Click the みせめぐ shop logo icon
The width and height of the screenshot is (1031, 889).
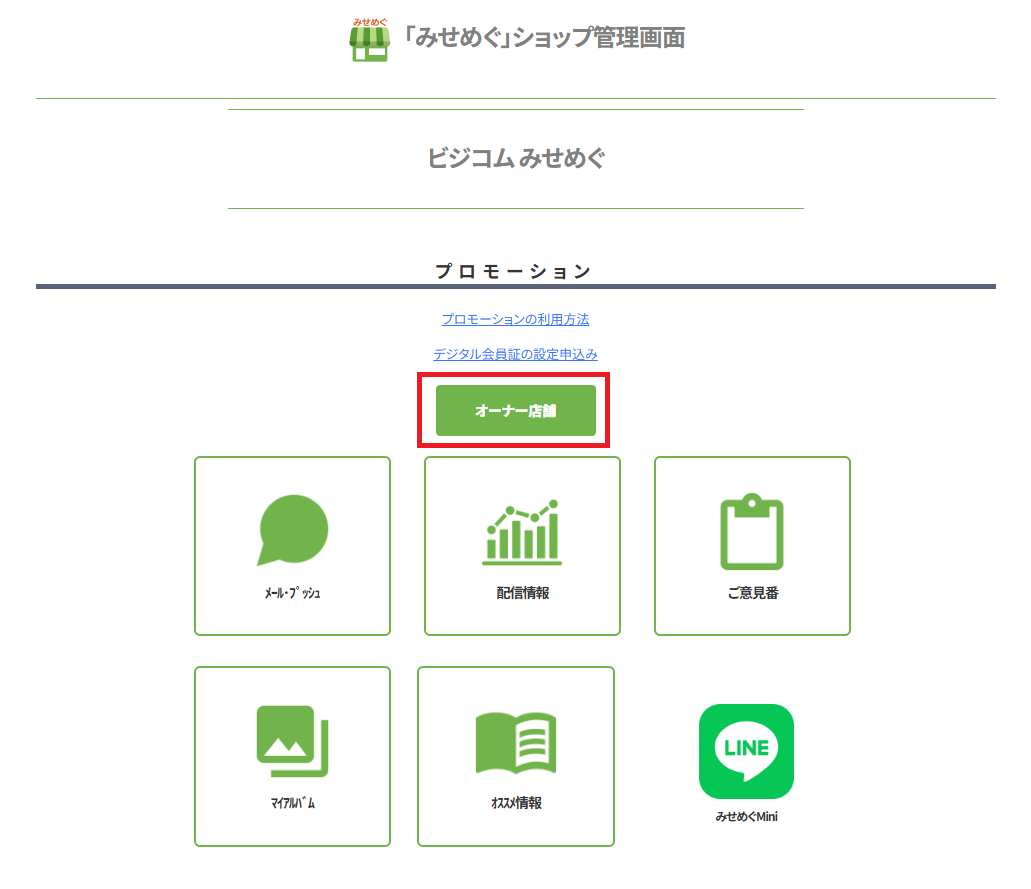pyautogui.click(x=370, y=41)
